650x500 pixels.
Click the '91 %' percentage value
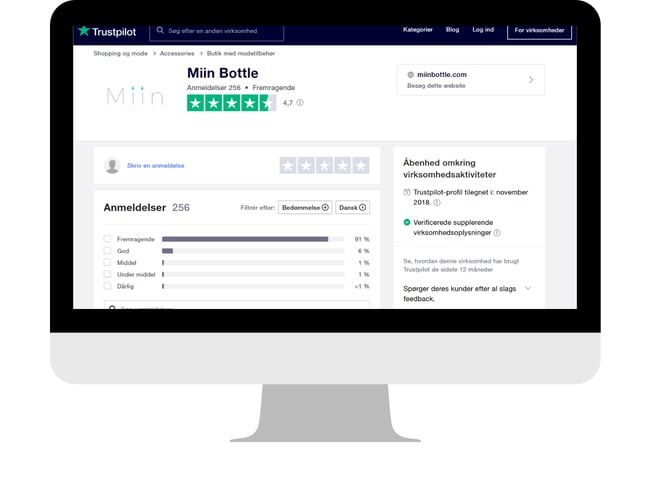click(x=362, y=239)
